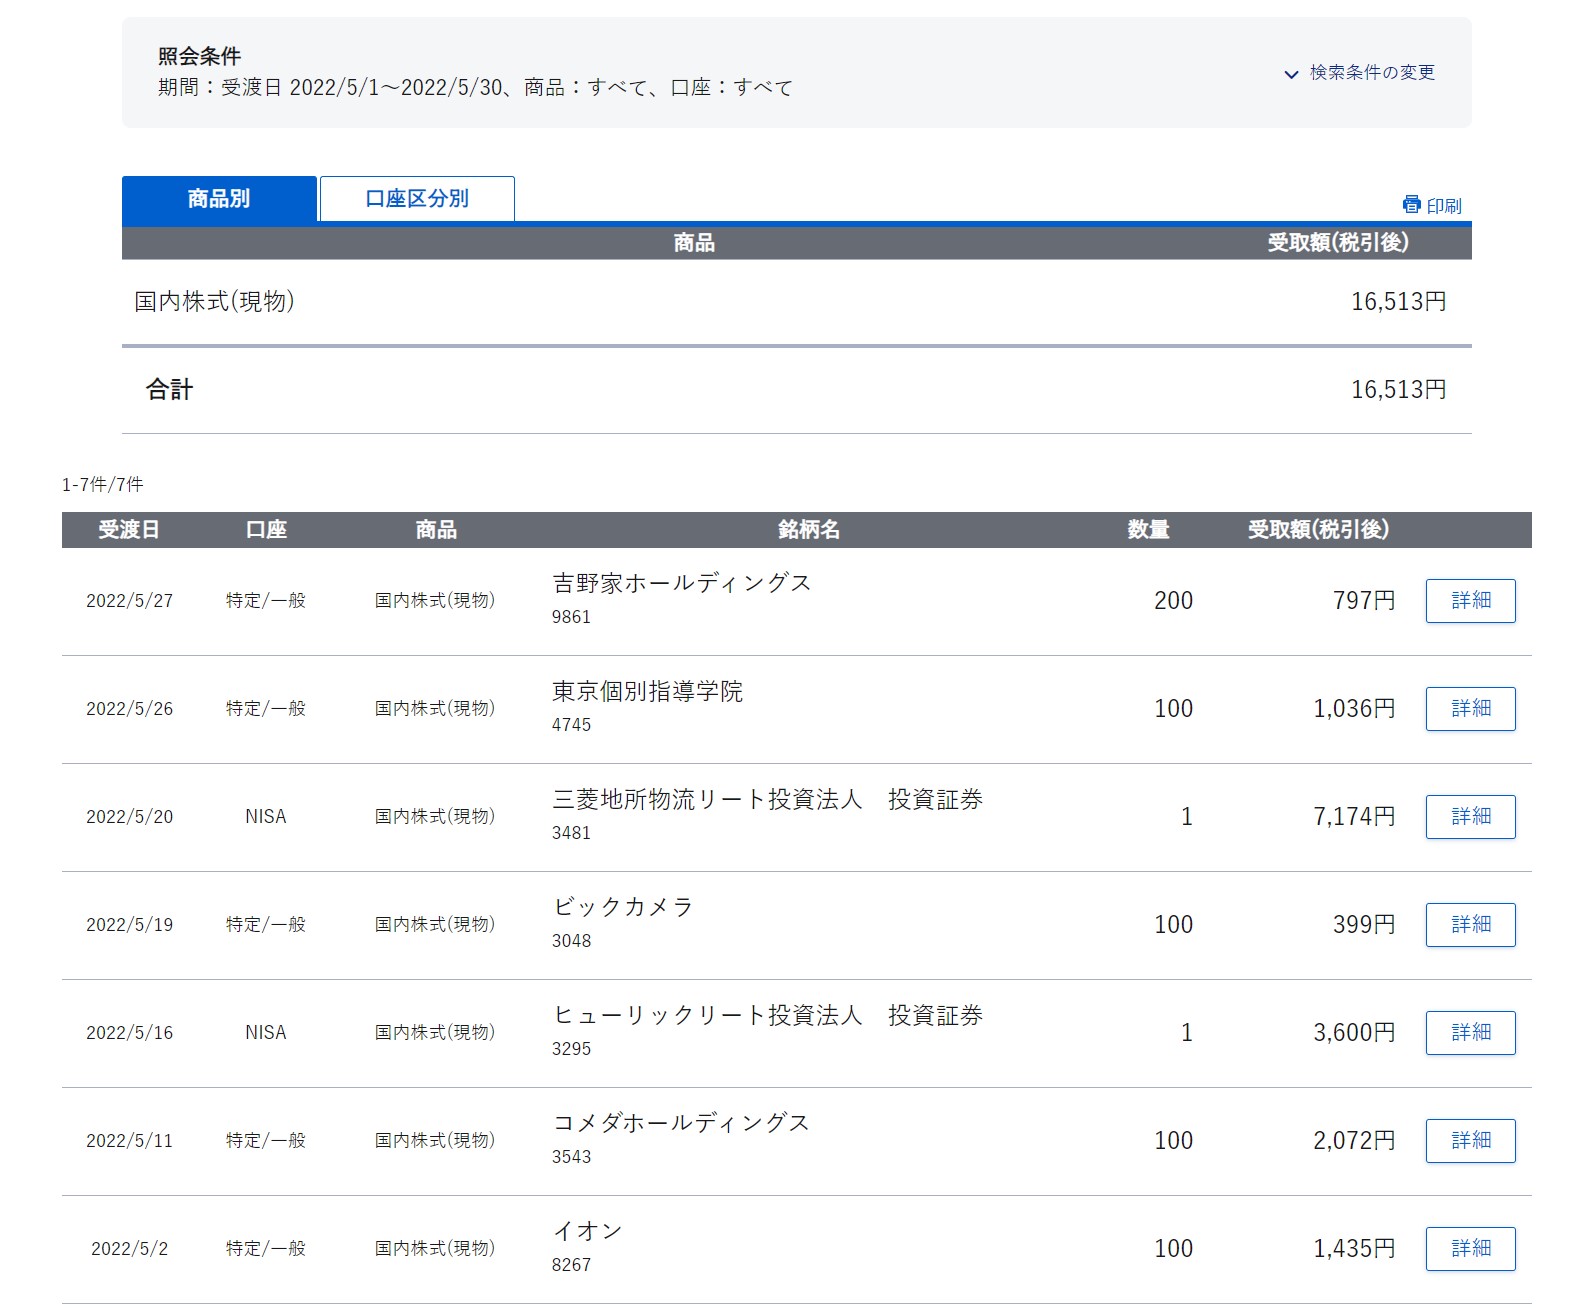1573x1315 pixels.
Task: Switch to the 商品別 tab
Action: 219,199
